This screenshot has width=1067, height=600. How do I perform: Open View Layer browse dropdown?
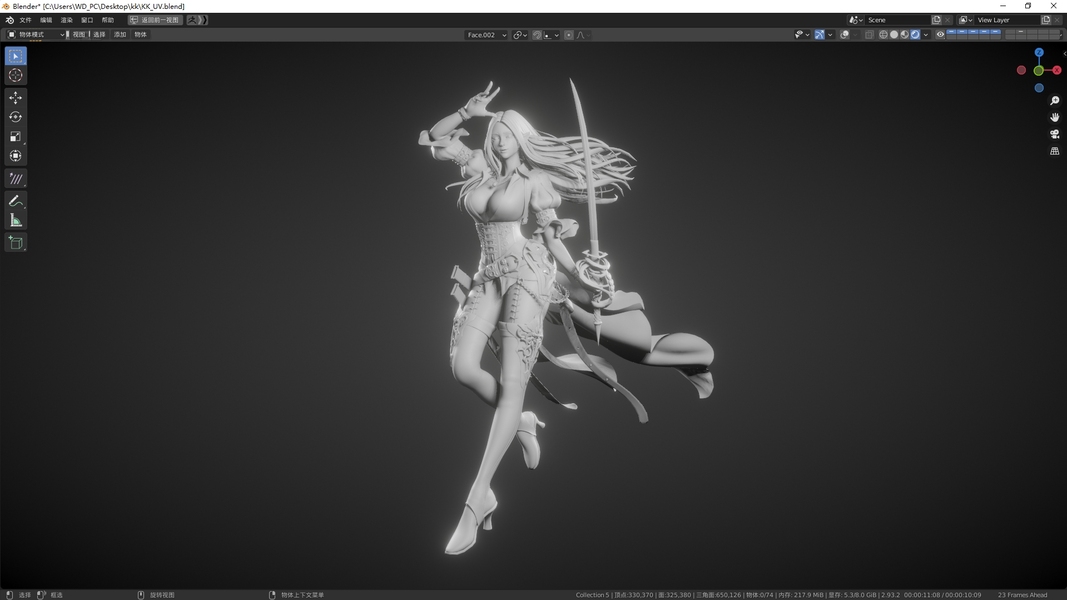[965, 20]
